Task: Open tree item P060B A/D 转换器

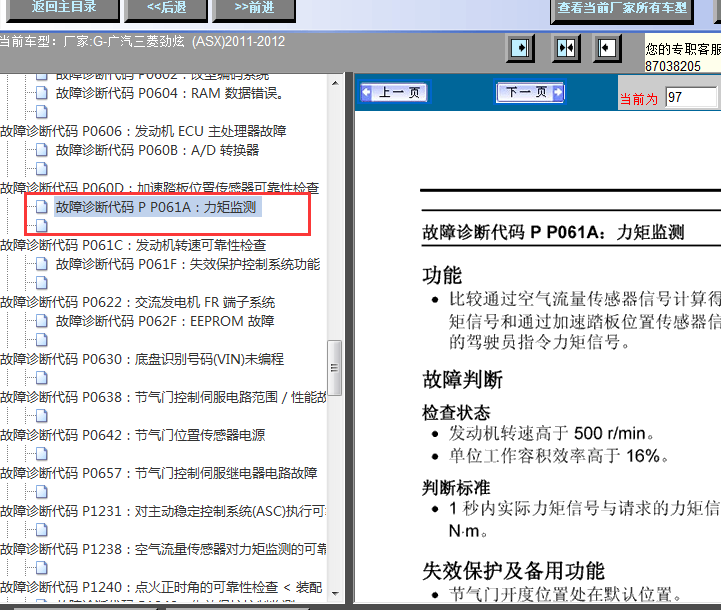Action: click(157, 150)
